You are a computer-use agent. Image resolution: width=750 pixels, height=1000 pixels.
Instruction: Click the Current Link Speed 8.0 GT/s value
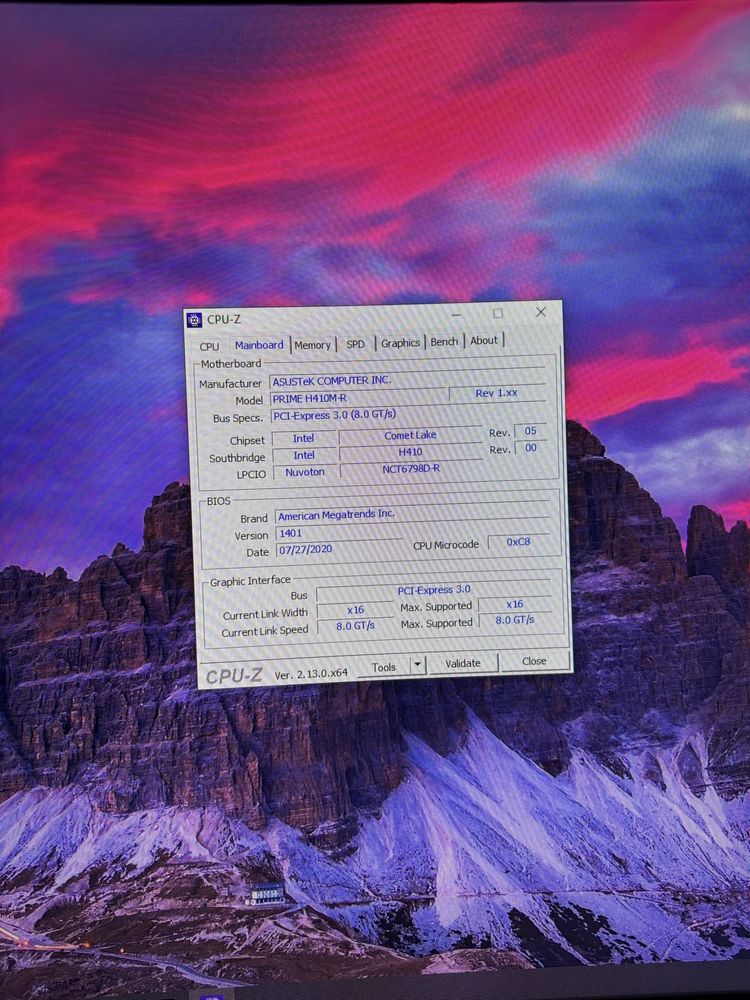click(355, 626)
